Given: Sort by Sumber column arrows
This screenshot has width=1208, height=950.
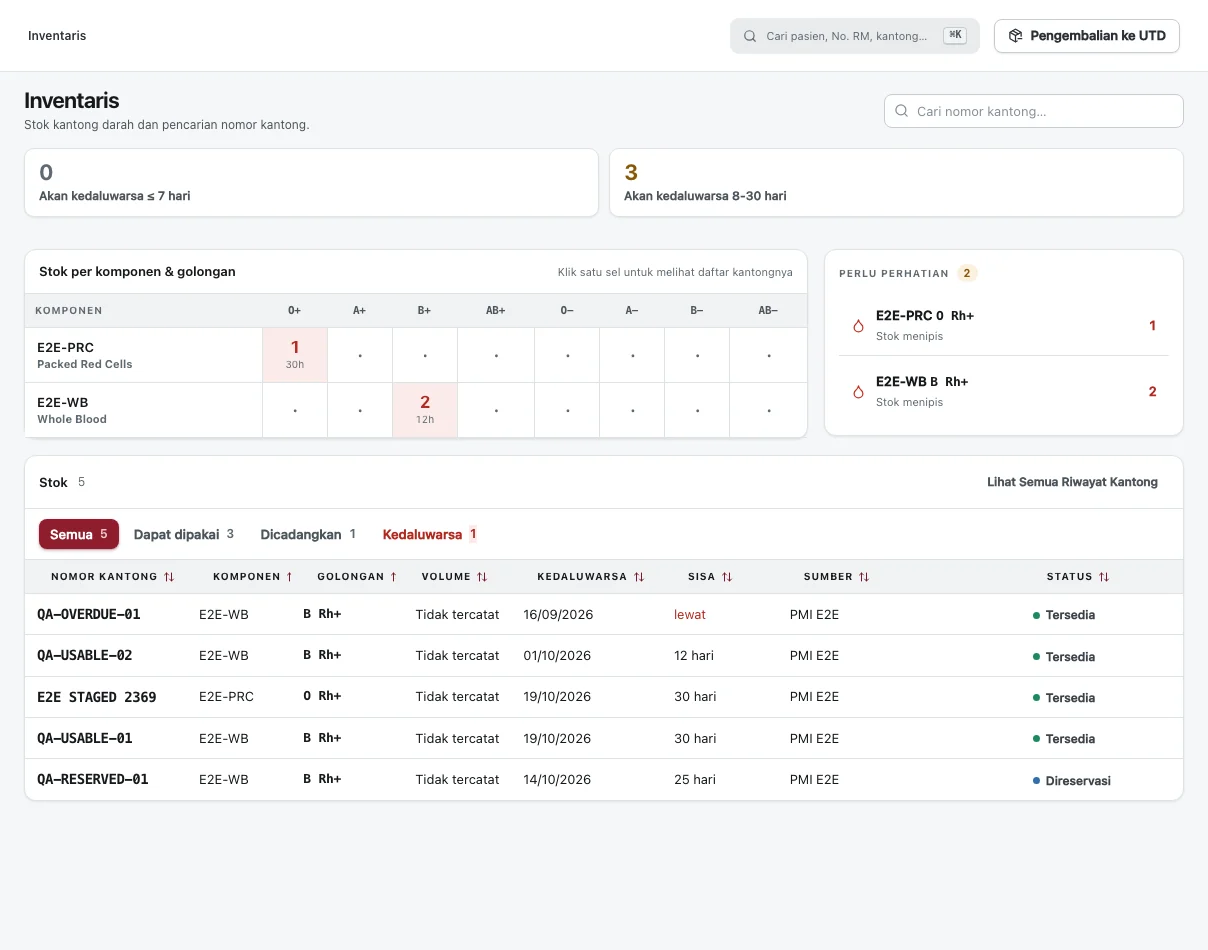Looking at the screenshot, I should tap(864, 577).
